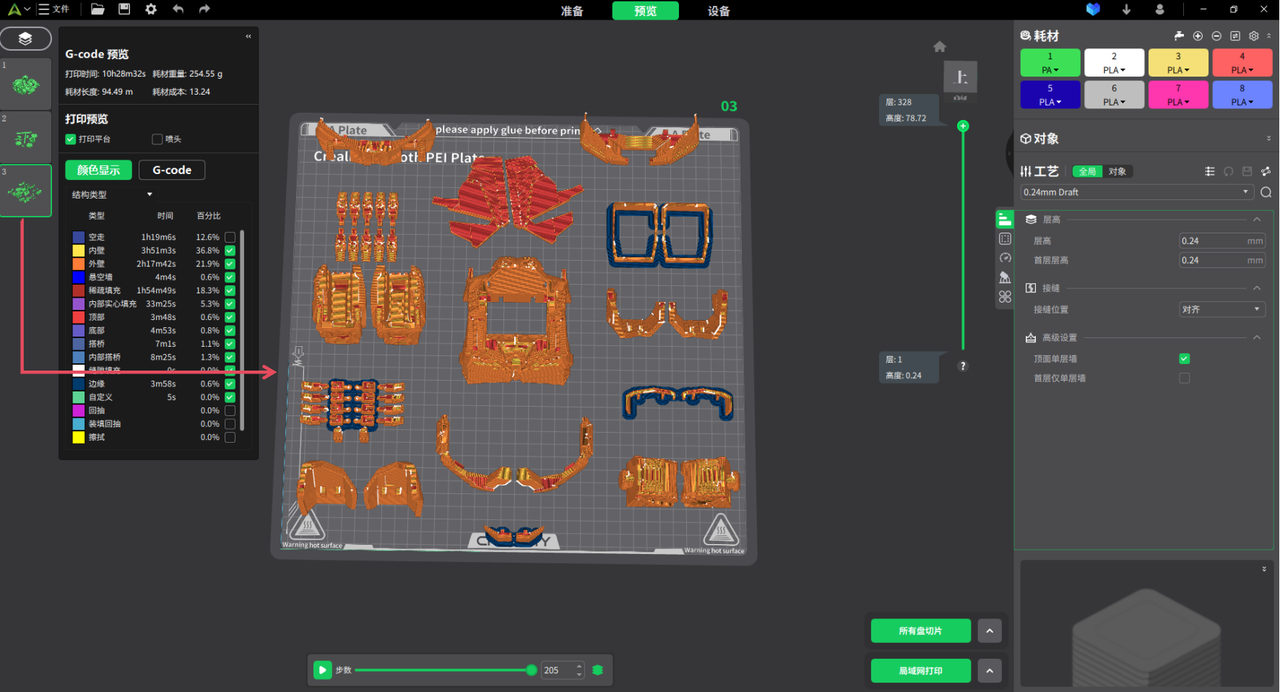This screenshot has height=692, width=1280.
Task: Switch to the 设备 tab
Action: [x=719, y=11]
